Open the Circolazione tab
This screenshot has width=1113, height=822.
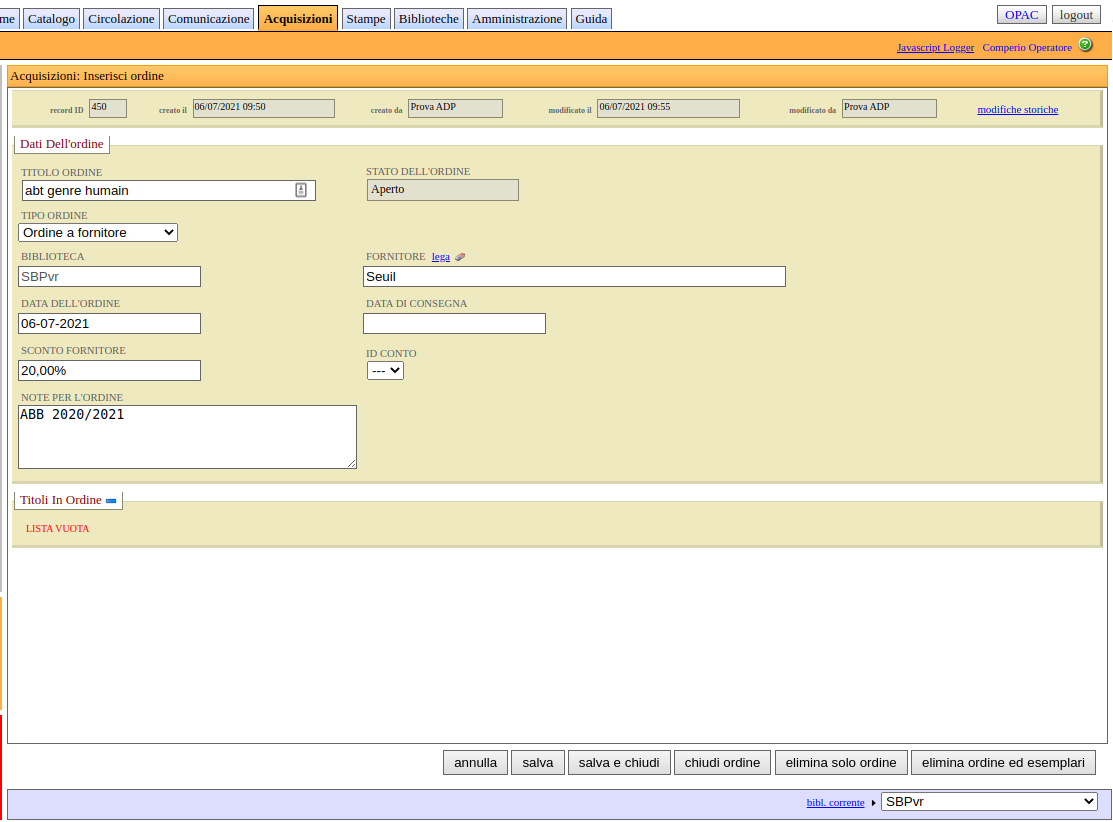pos(121,19)
